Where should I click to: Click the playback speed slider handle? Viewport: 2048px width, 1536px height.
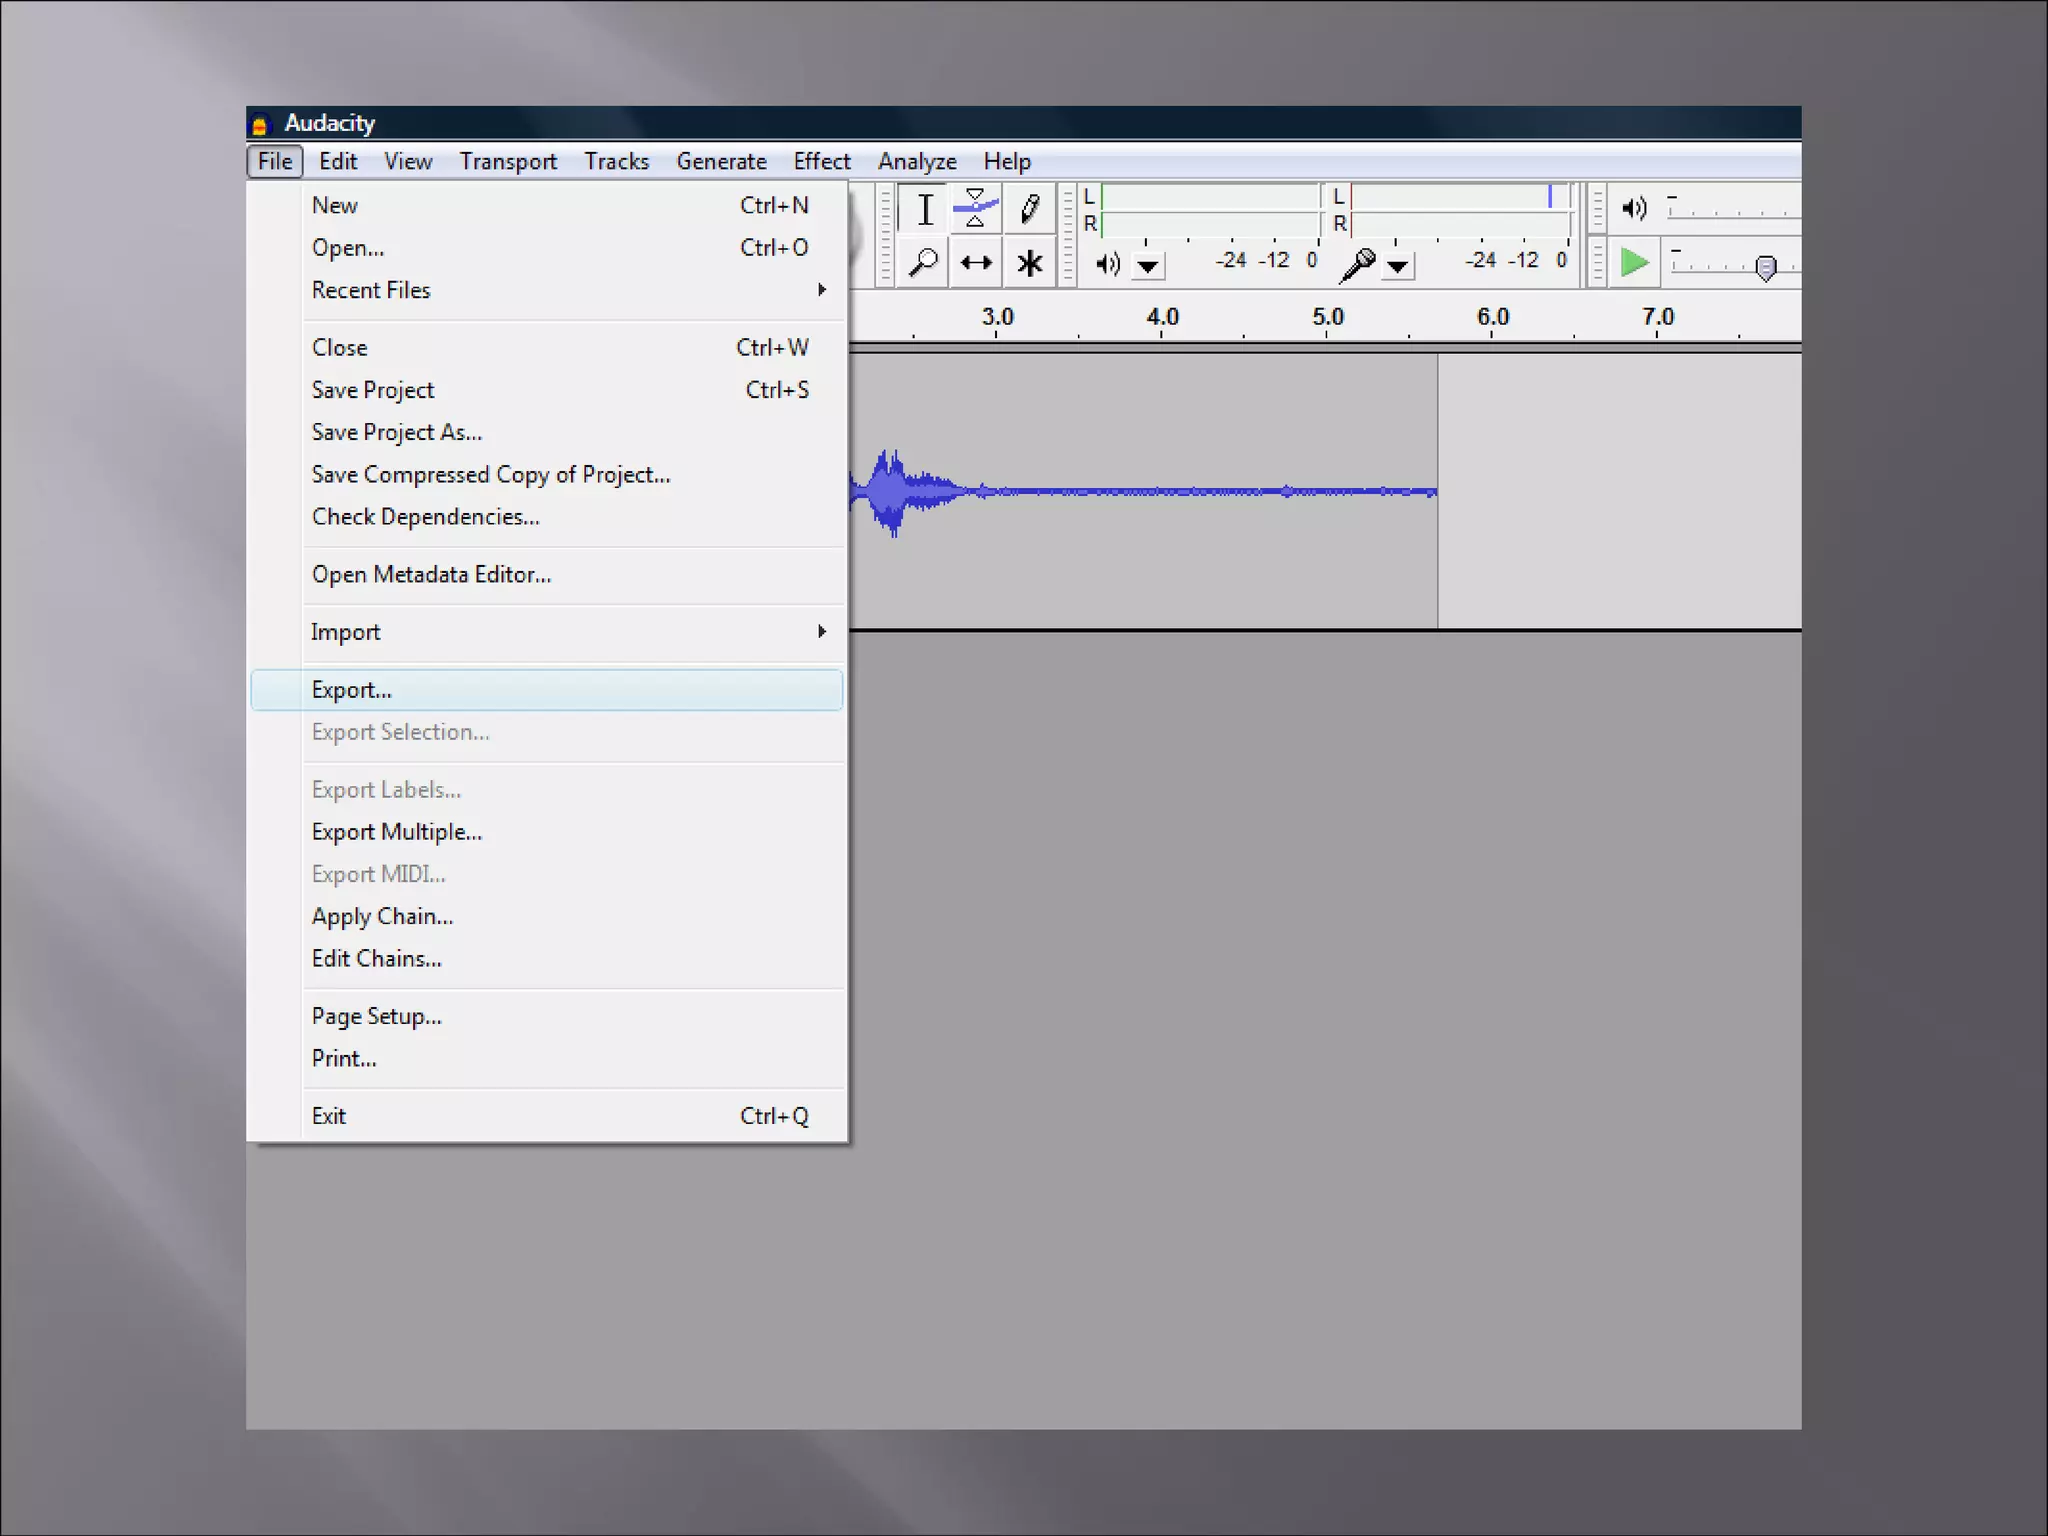[1766, 267]
